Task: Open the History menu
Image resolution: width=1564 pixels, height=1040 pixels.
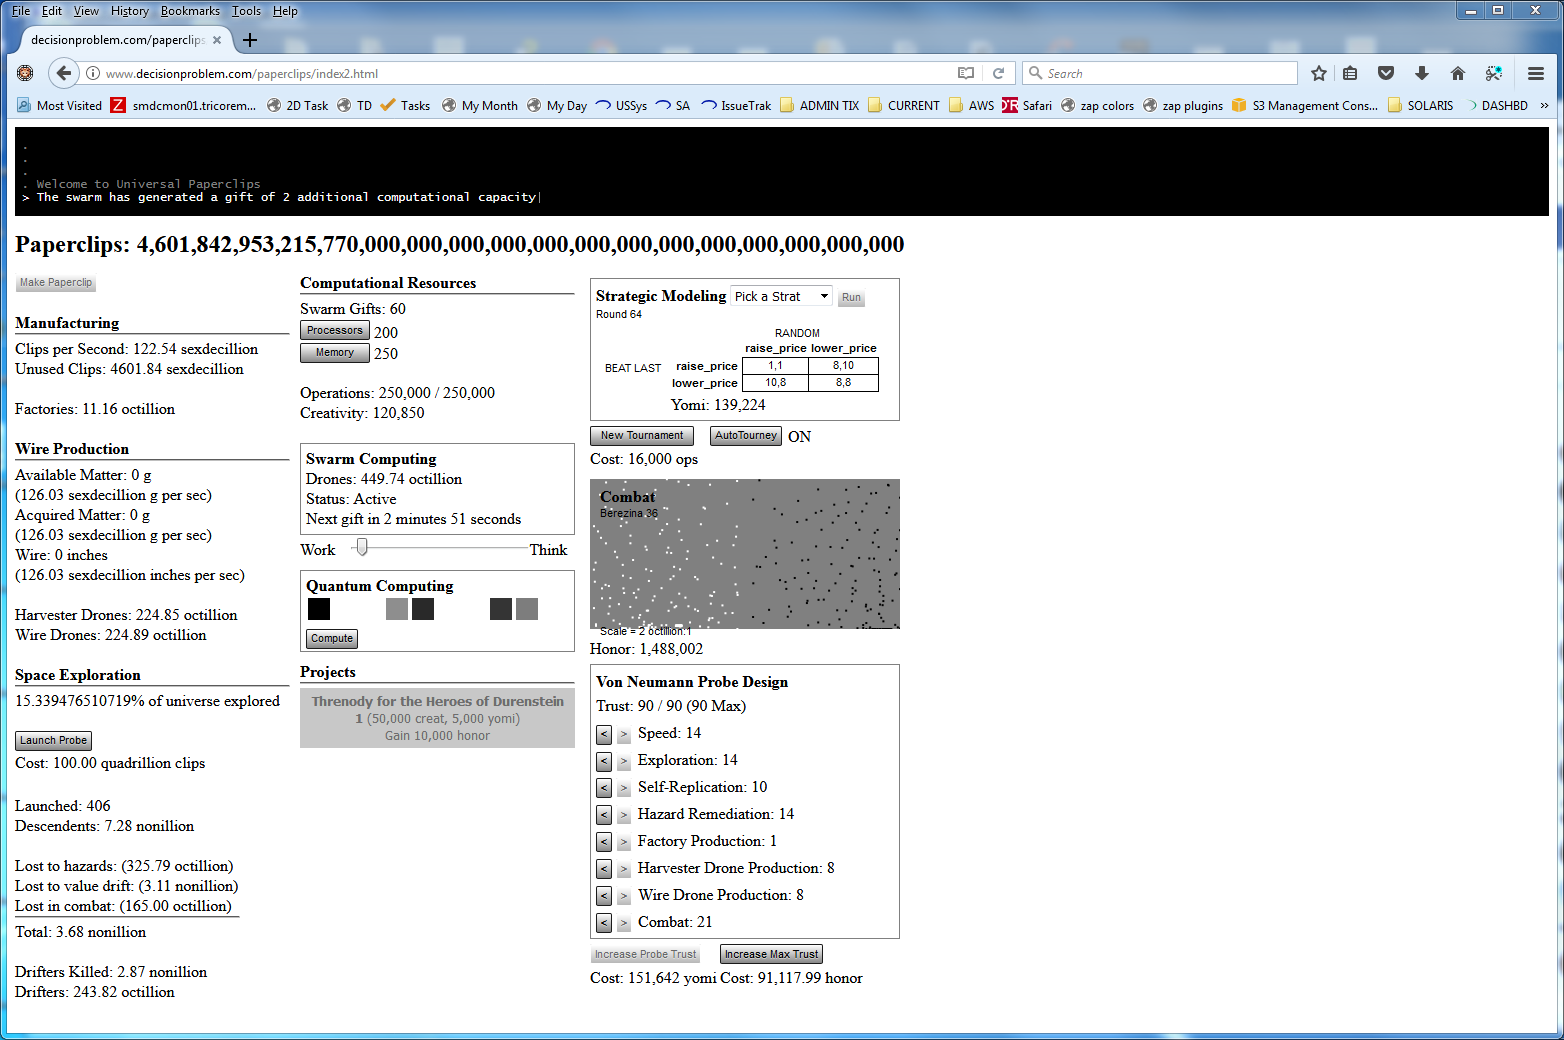Action: (x=130, y=11)
